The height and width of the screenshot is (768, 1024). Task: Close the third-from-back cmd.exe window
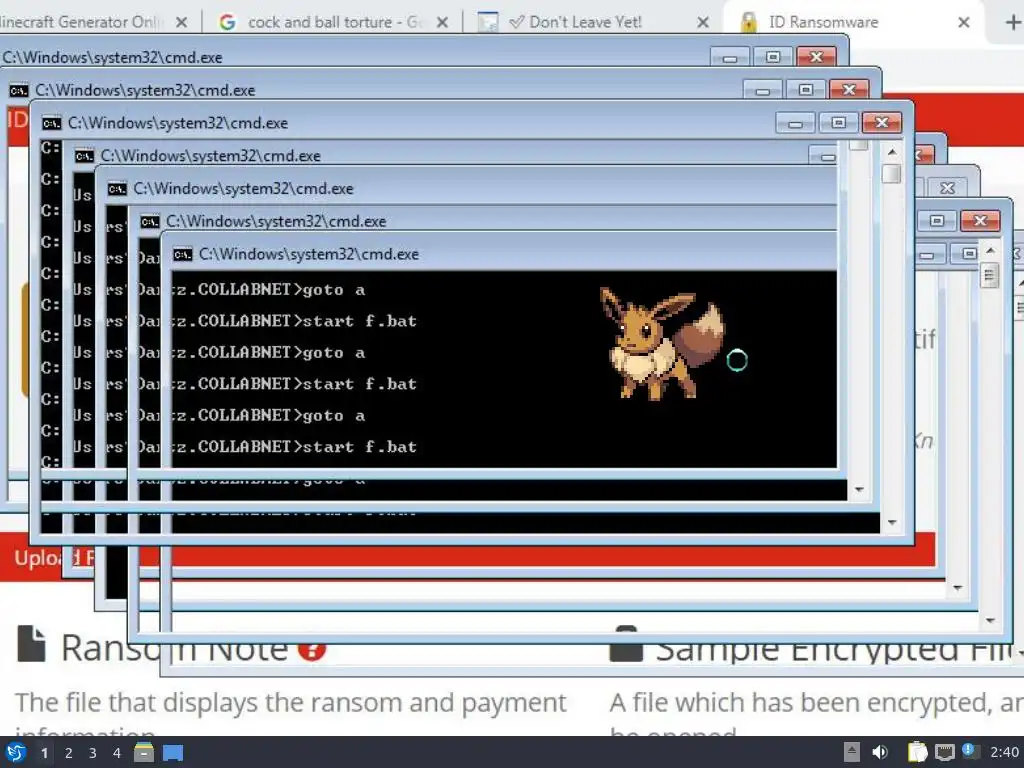click(x=882, y=122)
